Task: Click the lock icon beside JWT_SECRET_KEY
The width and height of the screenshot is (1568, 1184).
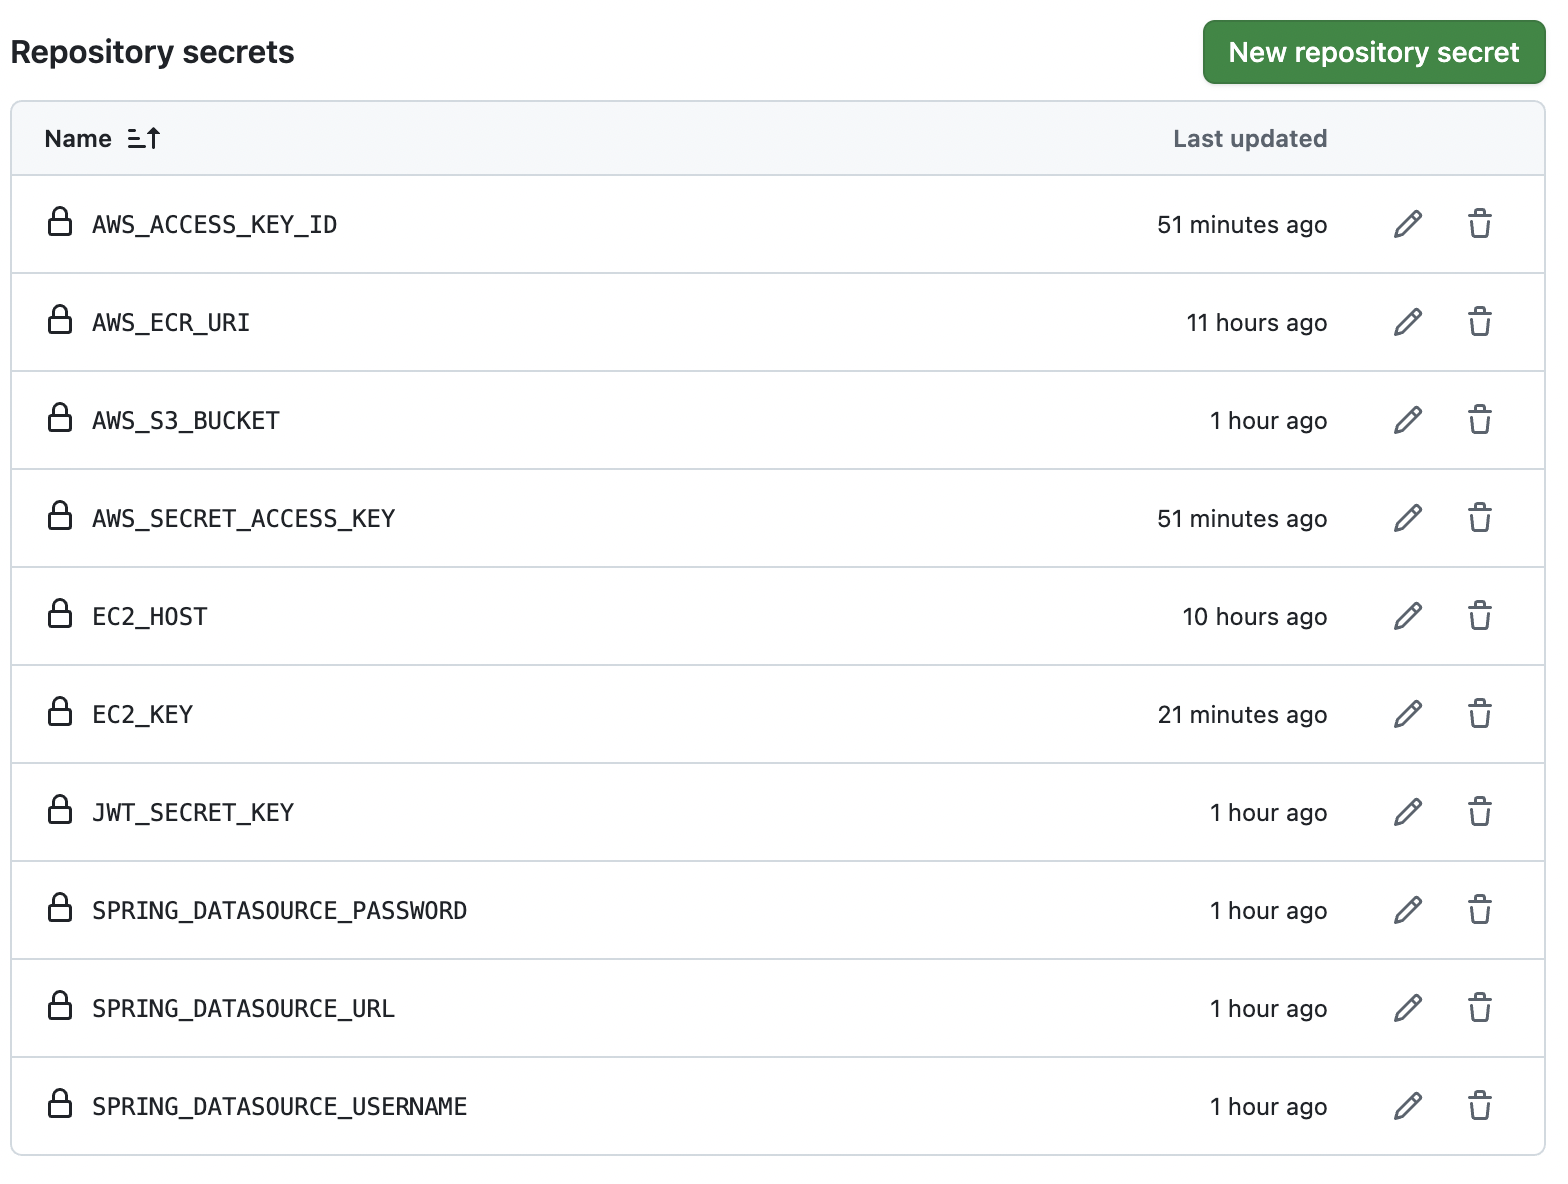Action: coord(60,810)
